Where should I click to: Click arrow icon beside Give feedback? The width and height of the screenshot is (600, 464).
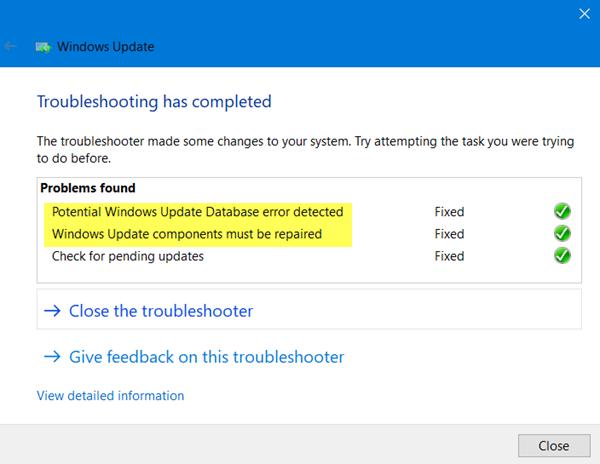pyautogui.click(x=52, y=357)
